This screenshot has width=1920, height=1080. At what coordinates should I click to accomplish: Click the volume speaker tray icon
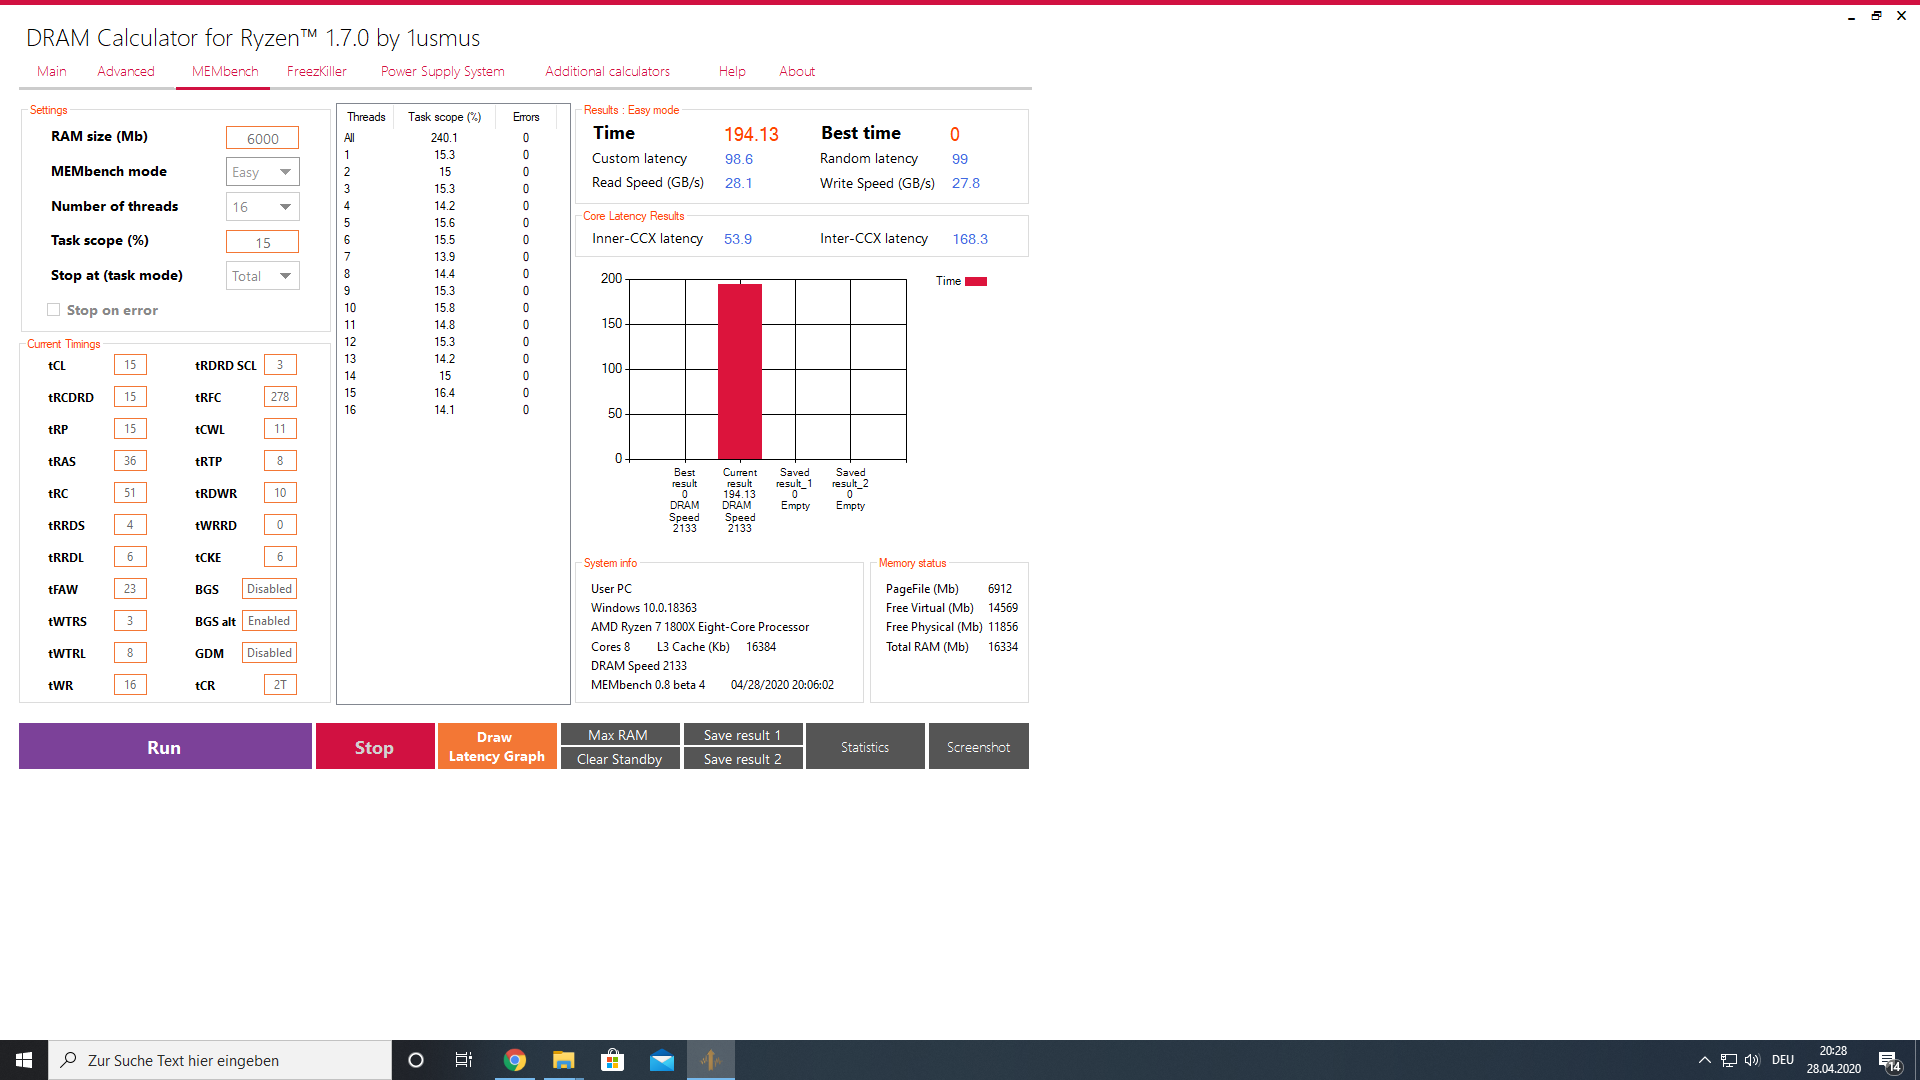(x=1752, y=1060)
